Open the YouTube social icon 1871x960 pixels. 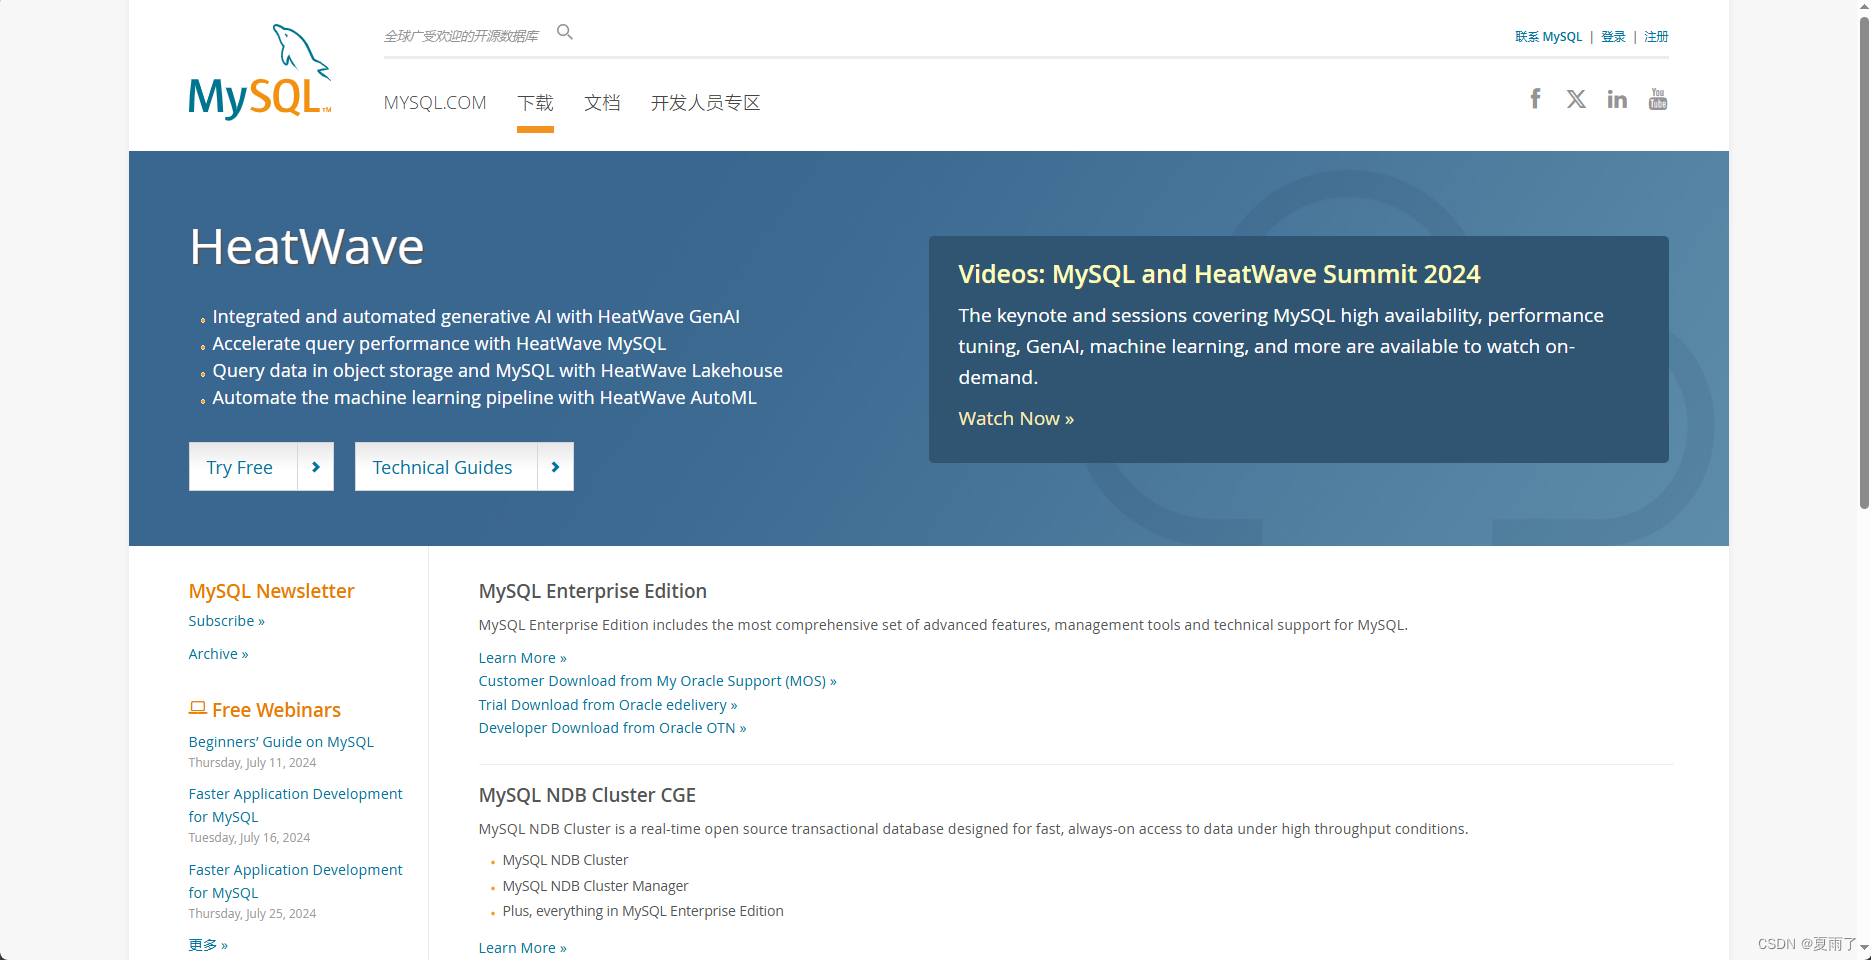tap(1658, 99)
